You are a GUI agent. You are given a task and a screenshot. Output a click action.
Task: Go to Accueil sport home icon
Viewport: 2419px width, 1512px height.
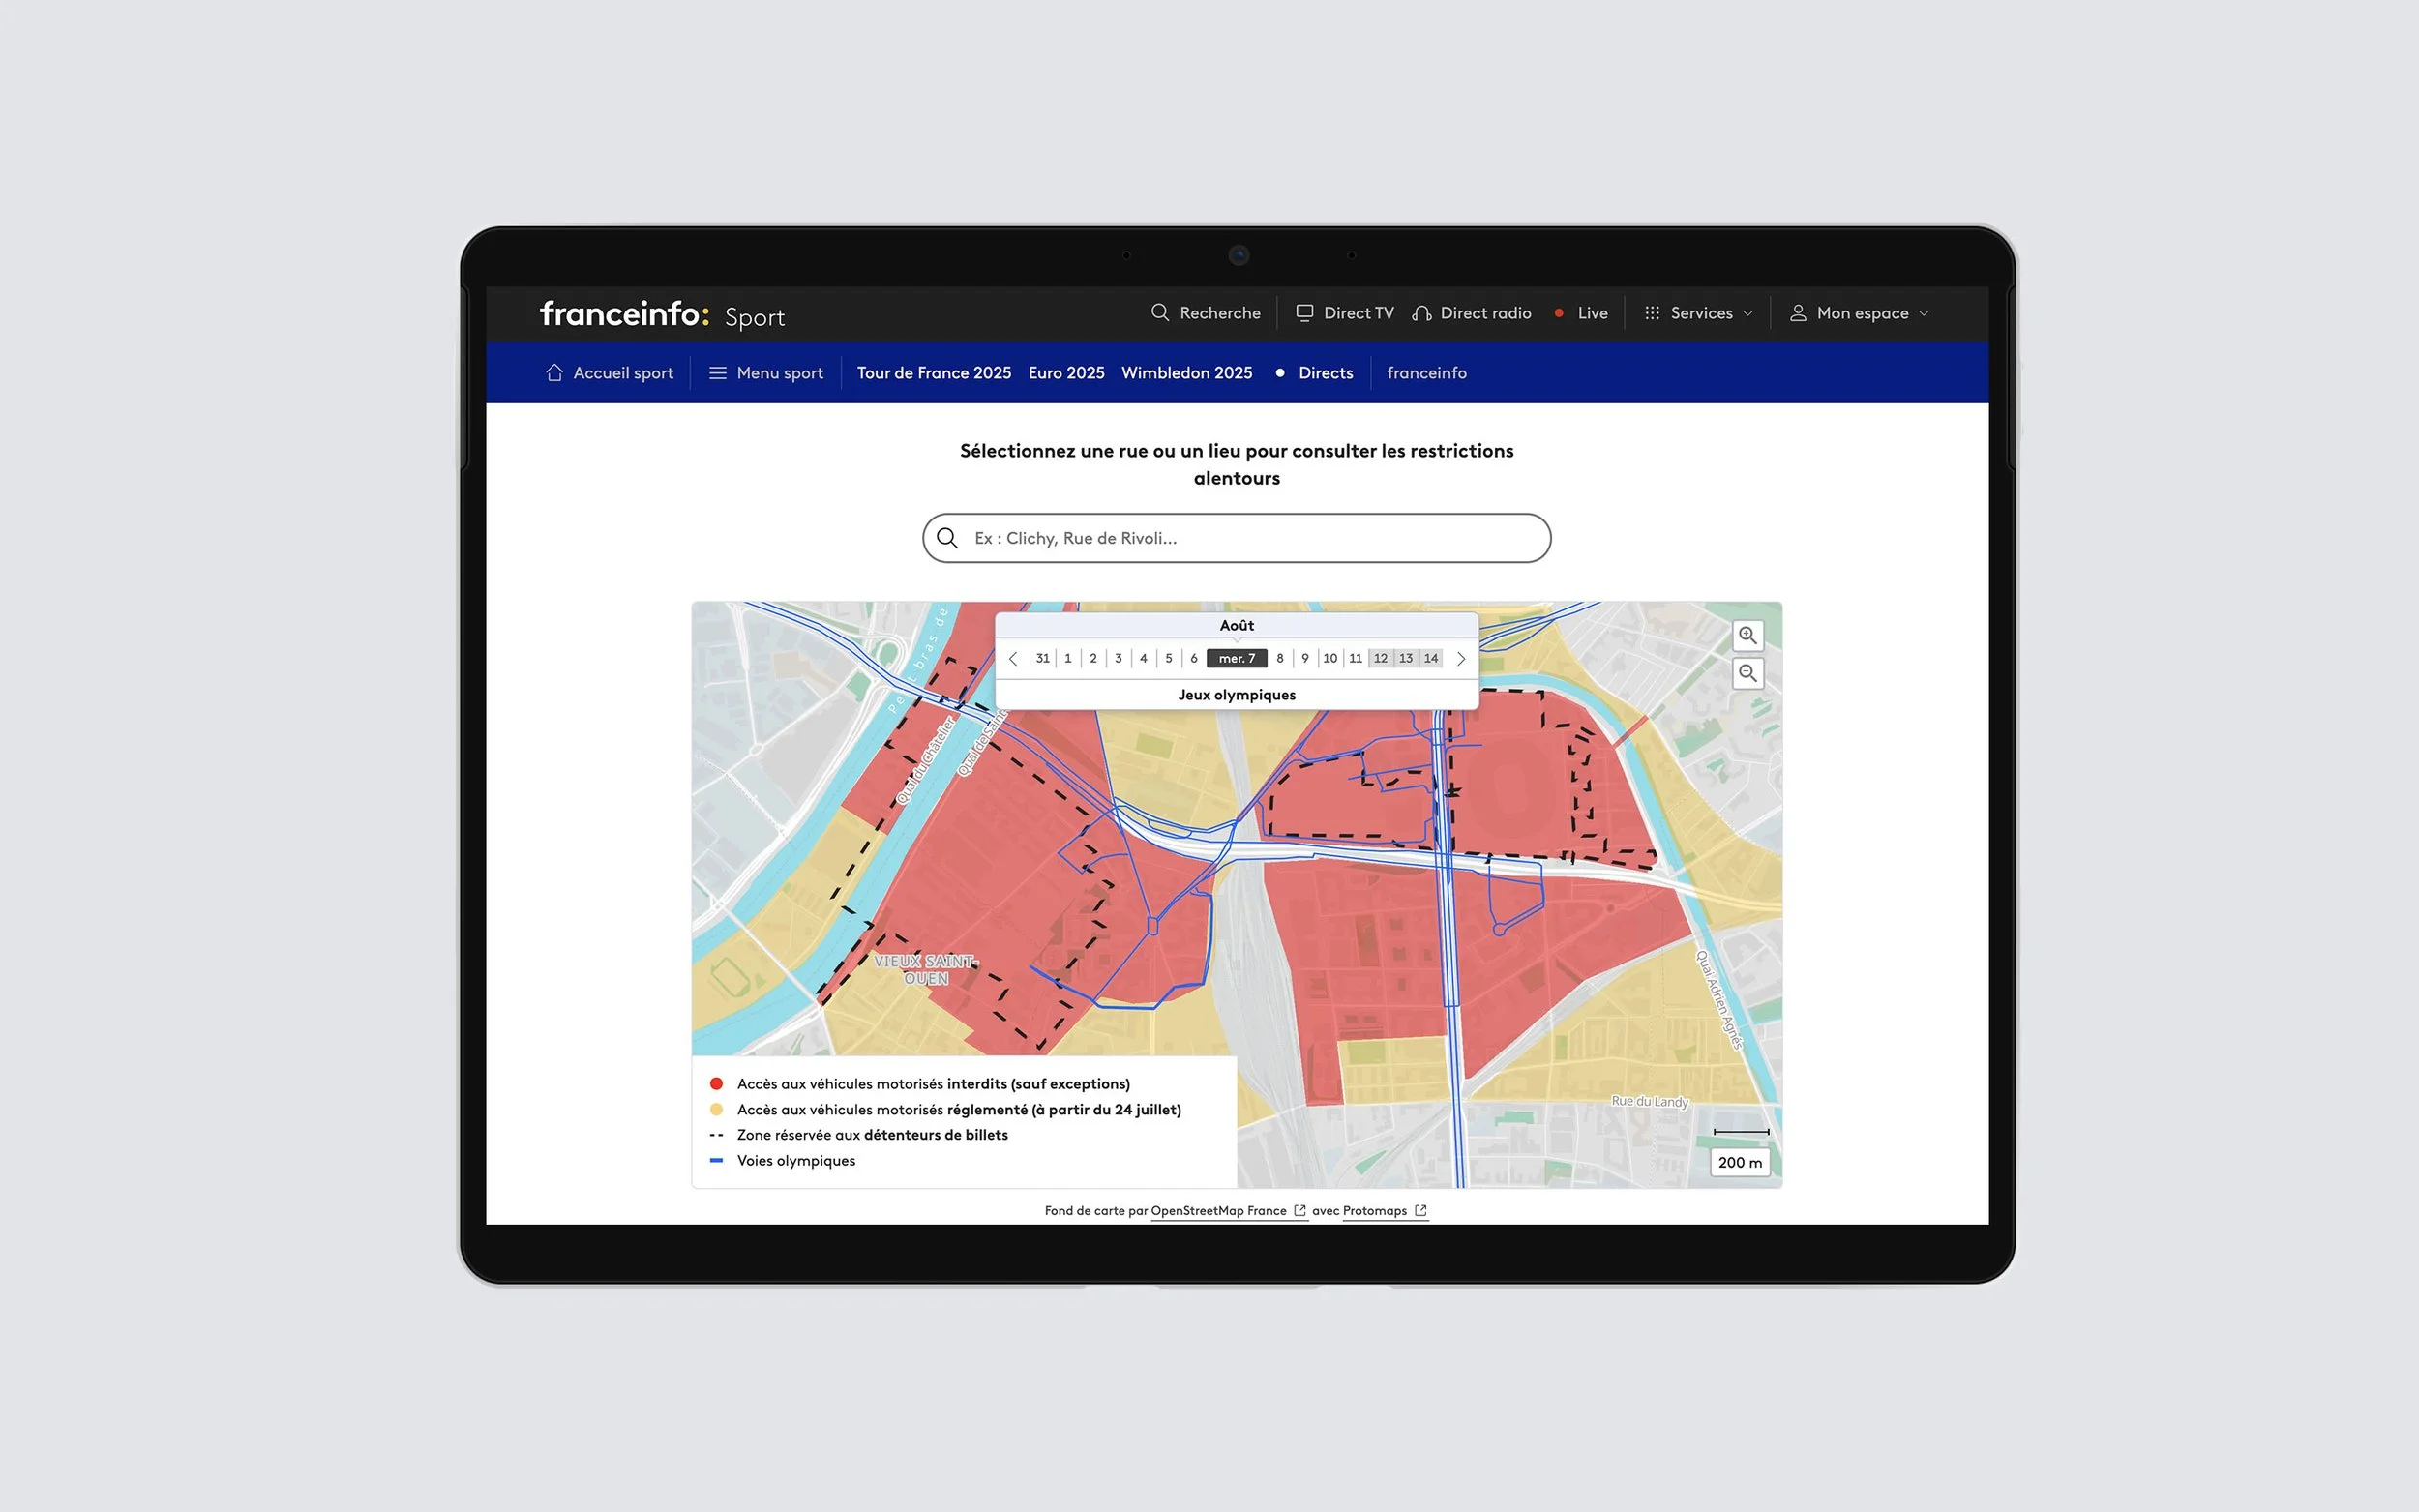pos(555,373)
